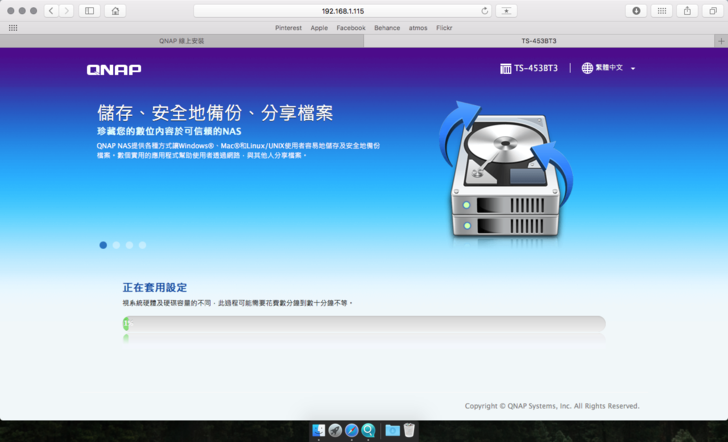Show all tabs overview button

click(713, 10)
